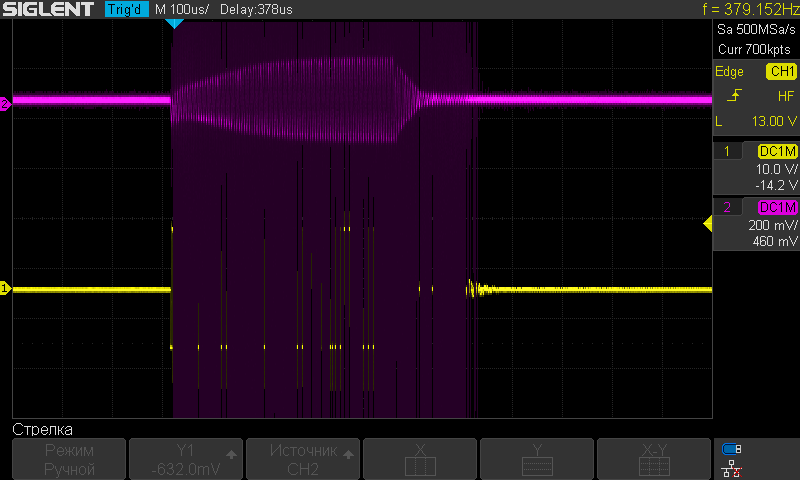This screenshot has width=800, height=480.
Task: Open the Edge trigger type label
Action: click(729, 71)
